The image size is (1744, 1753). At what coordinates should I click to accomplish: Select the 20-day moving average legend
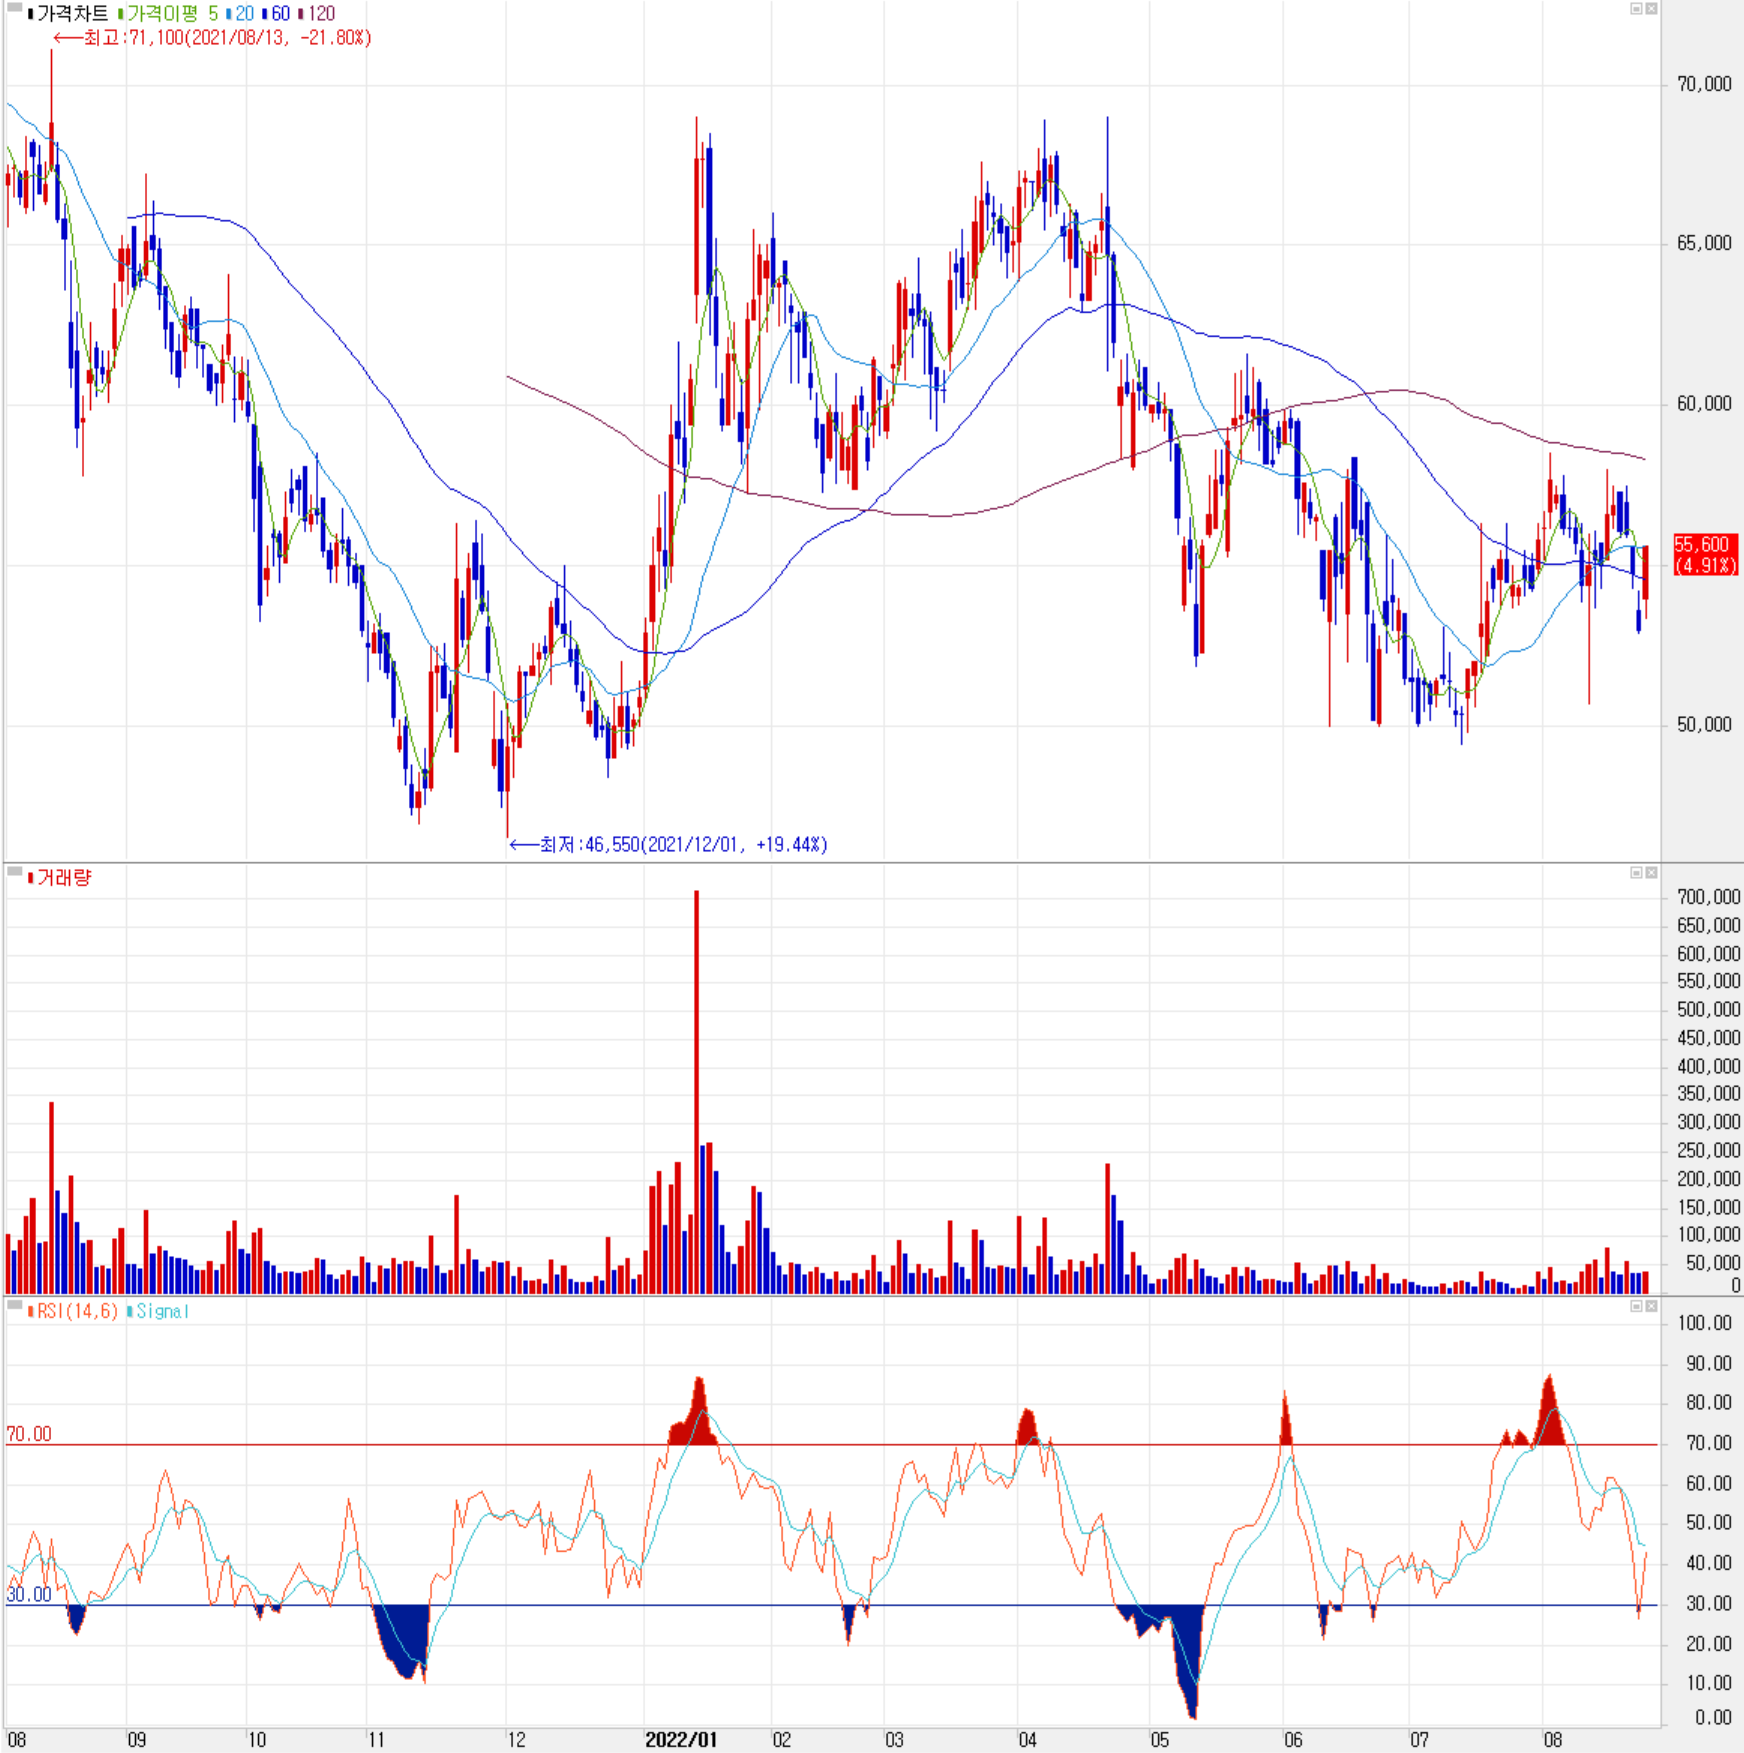(x=241, y=14)
